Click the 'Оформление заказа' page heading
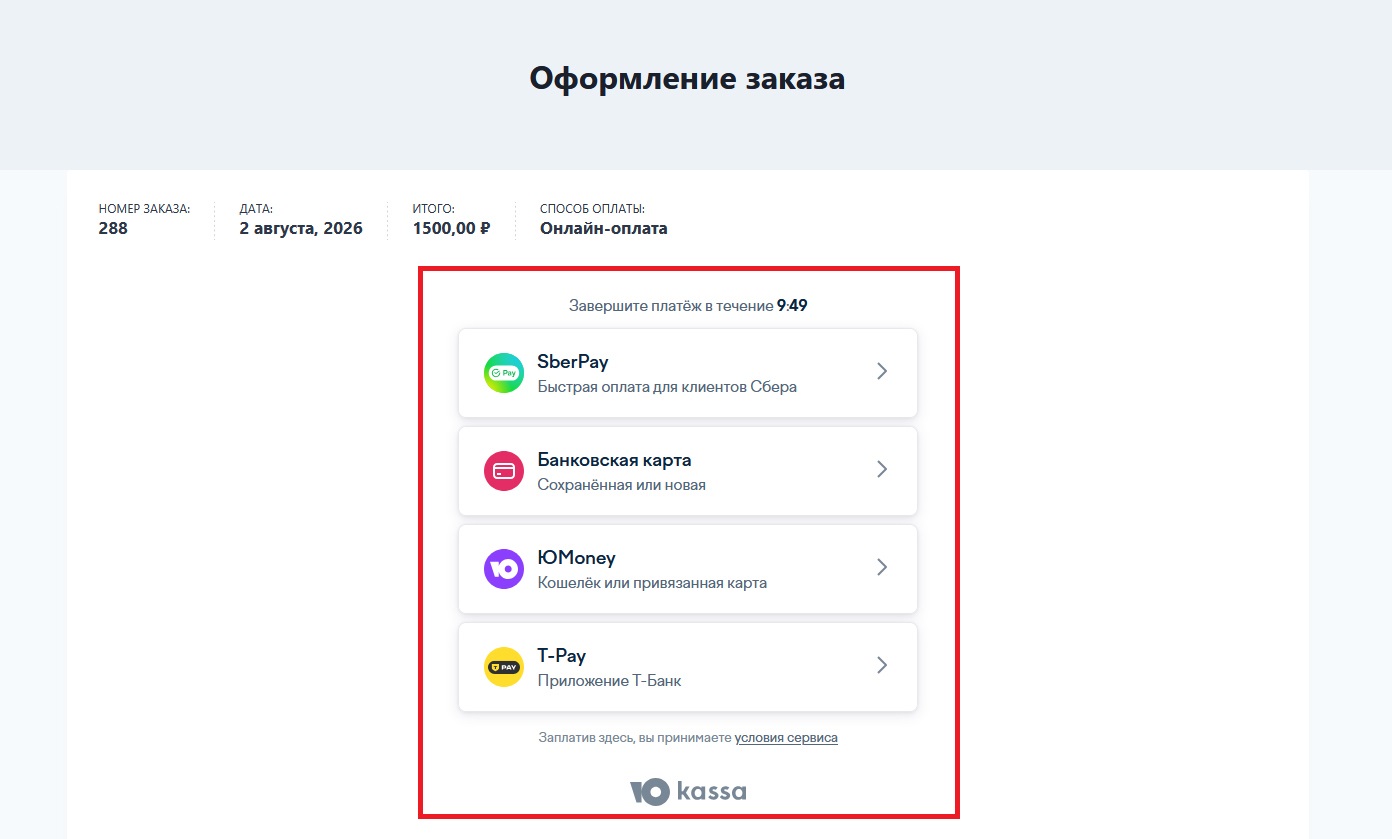1392x839 pixels. coord(688,78)
